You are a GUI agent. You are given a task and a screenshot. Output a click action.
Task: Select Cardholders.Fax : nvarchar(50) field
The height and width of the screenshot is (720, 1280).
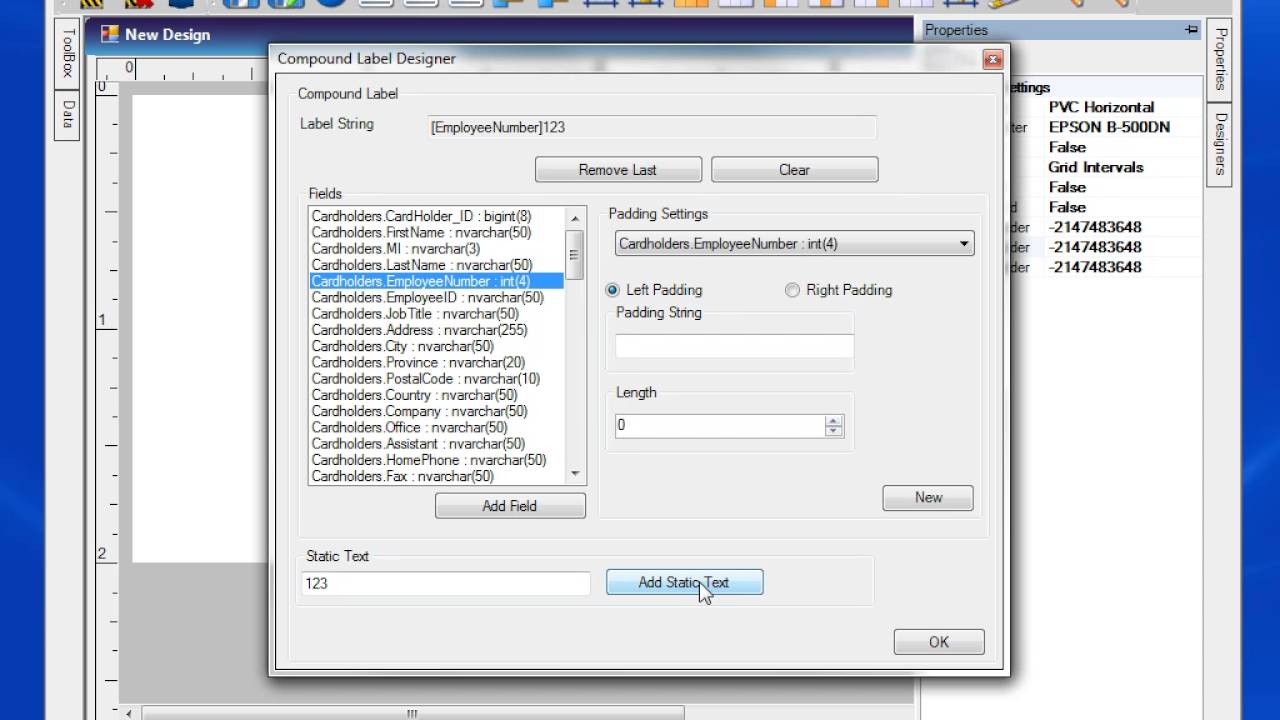click(436, 476)
